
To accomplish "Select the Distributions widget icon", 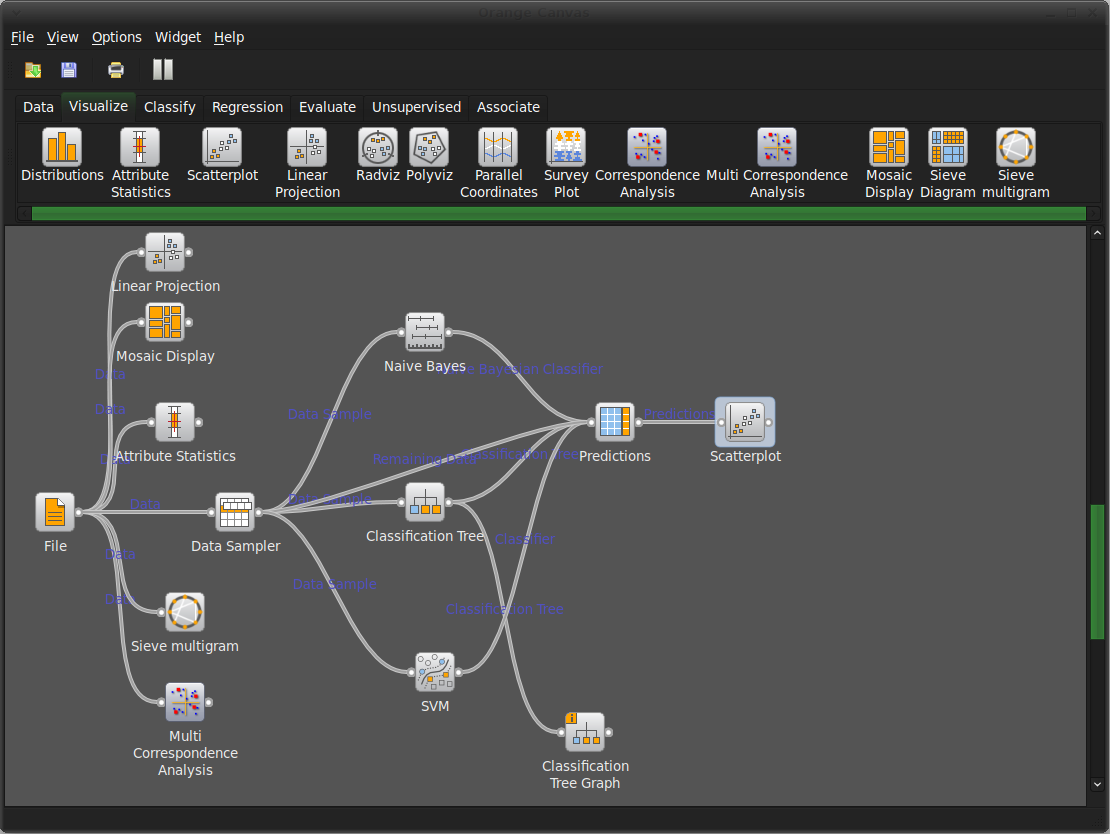I will coord(62,148).
